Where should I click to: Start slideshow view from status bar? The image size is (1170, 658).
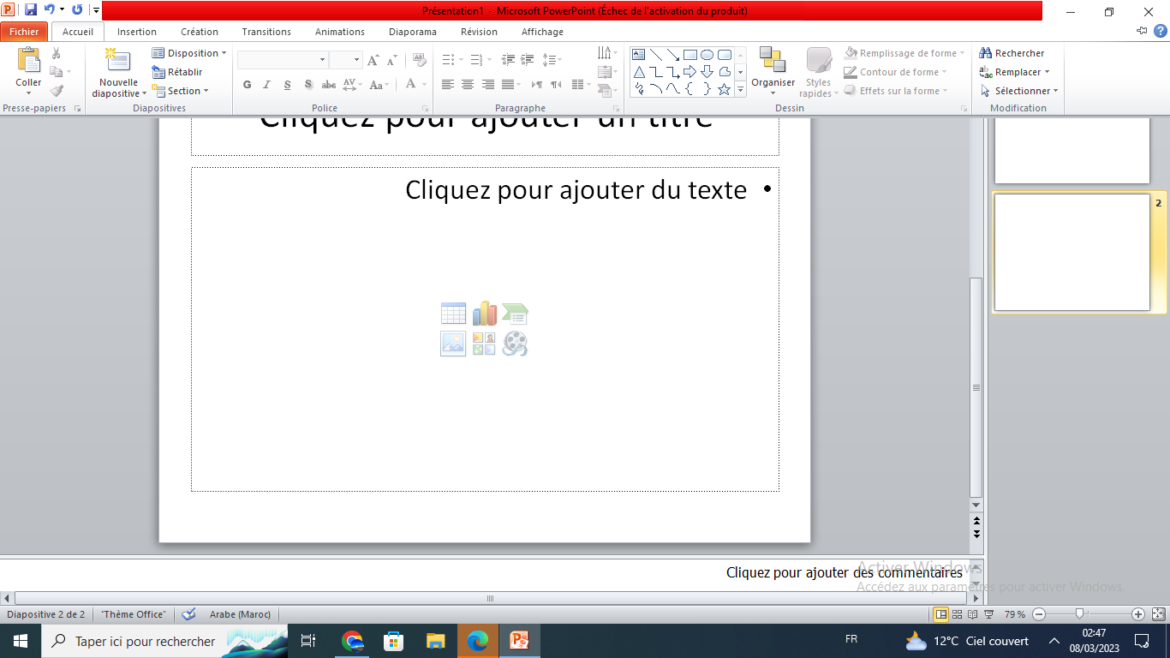coord(989,614)
